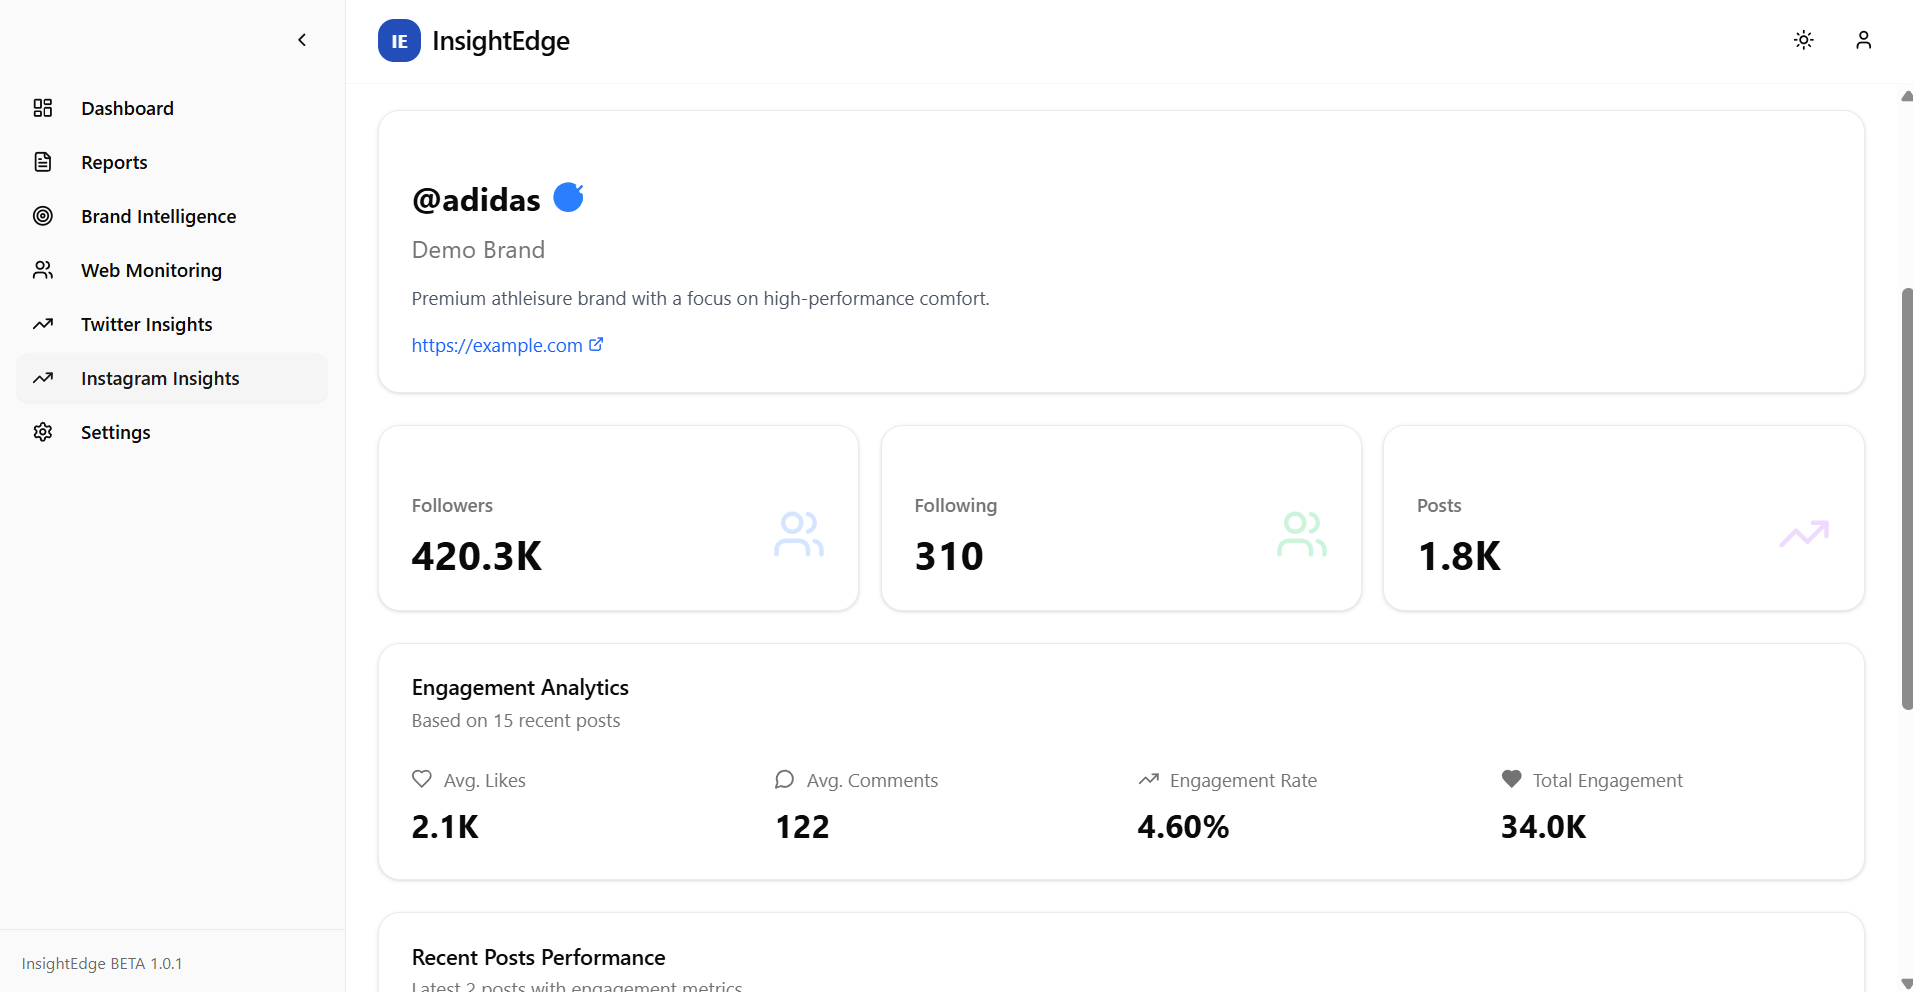Select the Web Monitoring users icon

(42, 270)
